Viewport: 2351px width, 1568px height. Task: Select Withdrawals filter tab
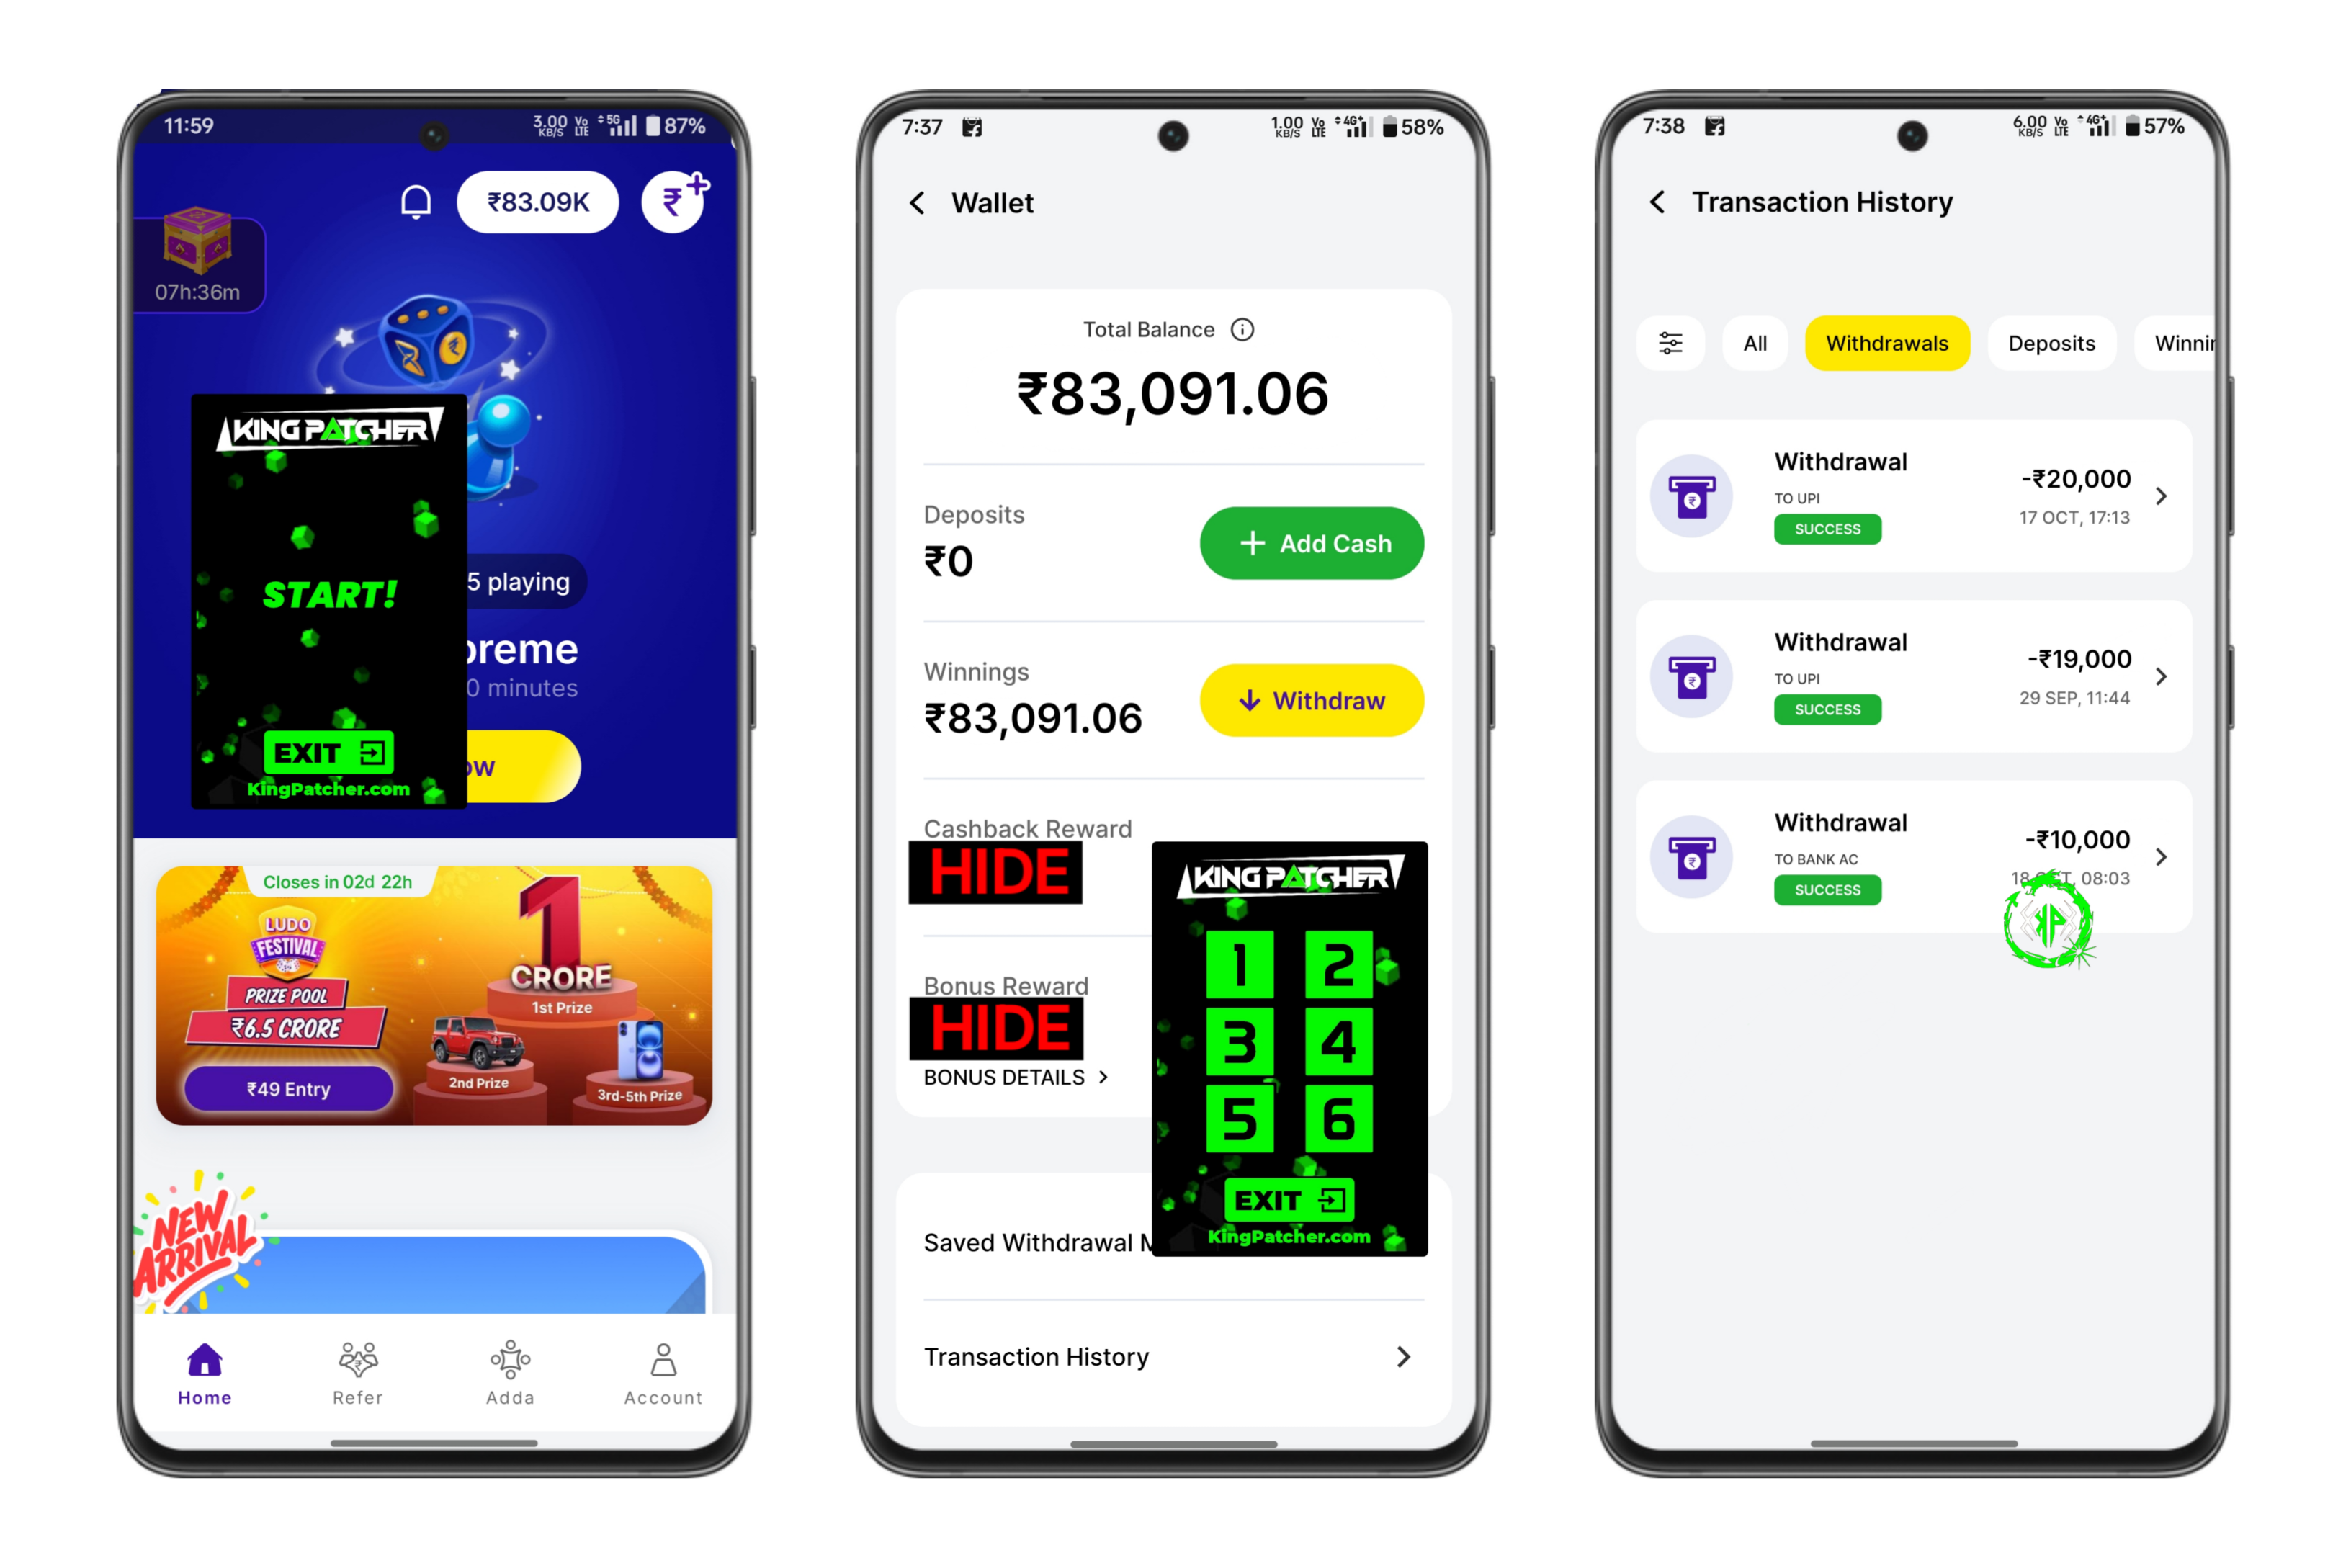pos(1886,341)
